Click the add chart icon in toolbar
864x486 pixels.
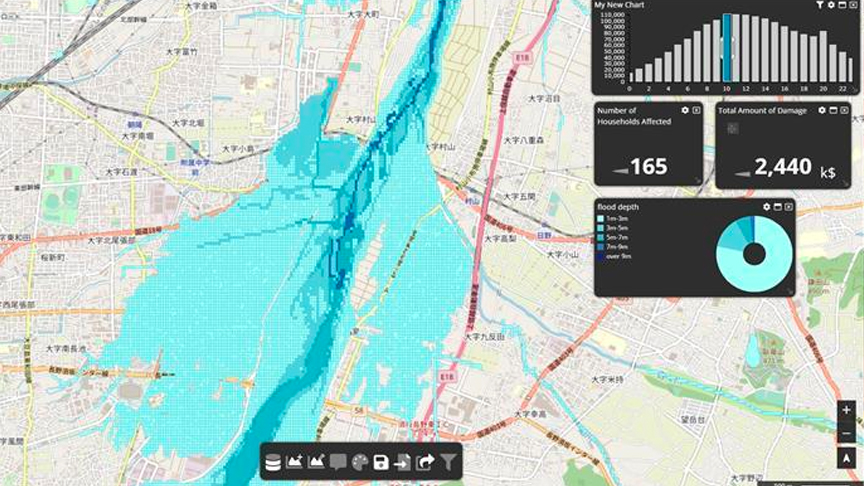click(x=294, y=462)
